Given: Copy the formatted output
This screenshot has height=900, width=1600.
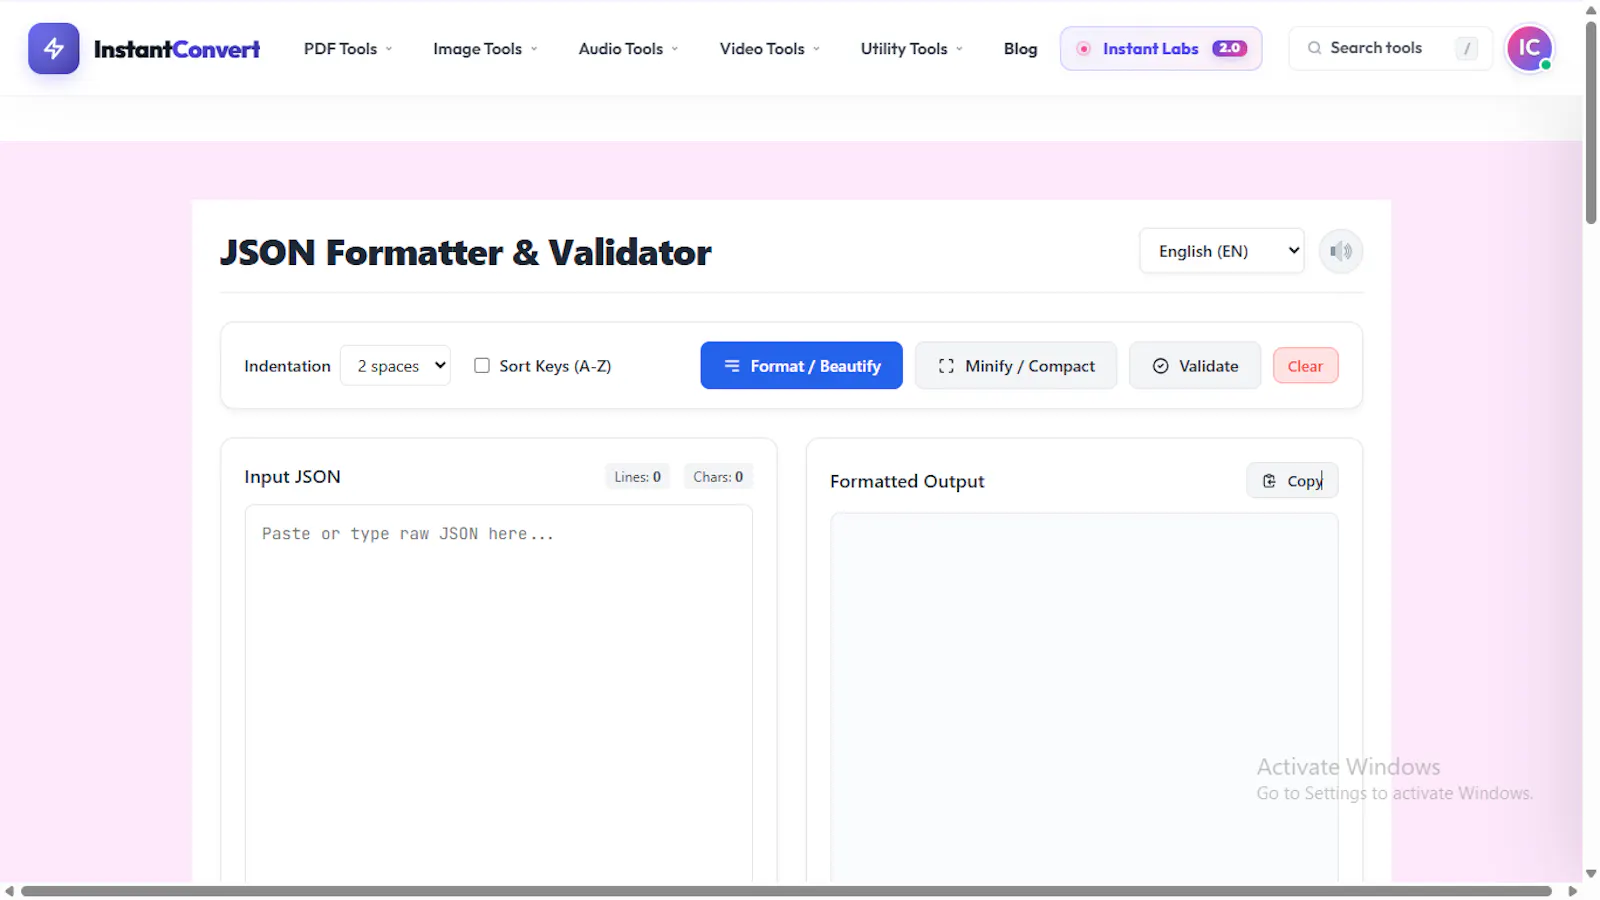Looking at the screenshot, I should (x=1292, y=481).
